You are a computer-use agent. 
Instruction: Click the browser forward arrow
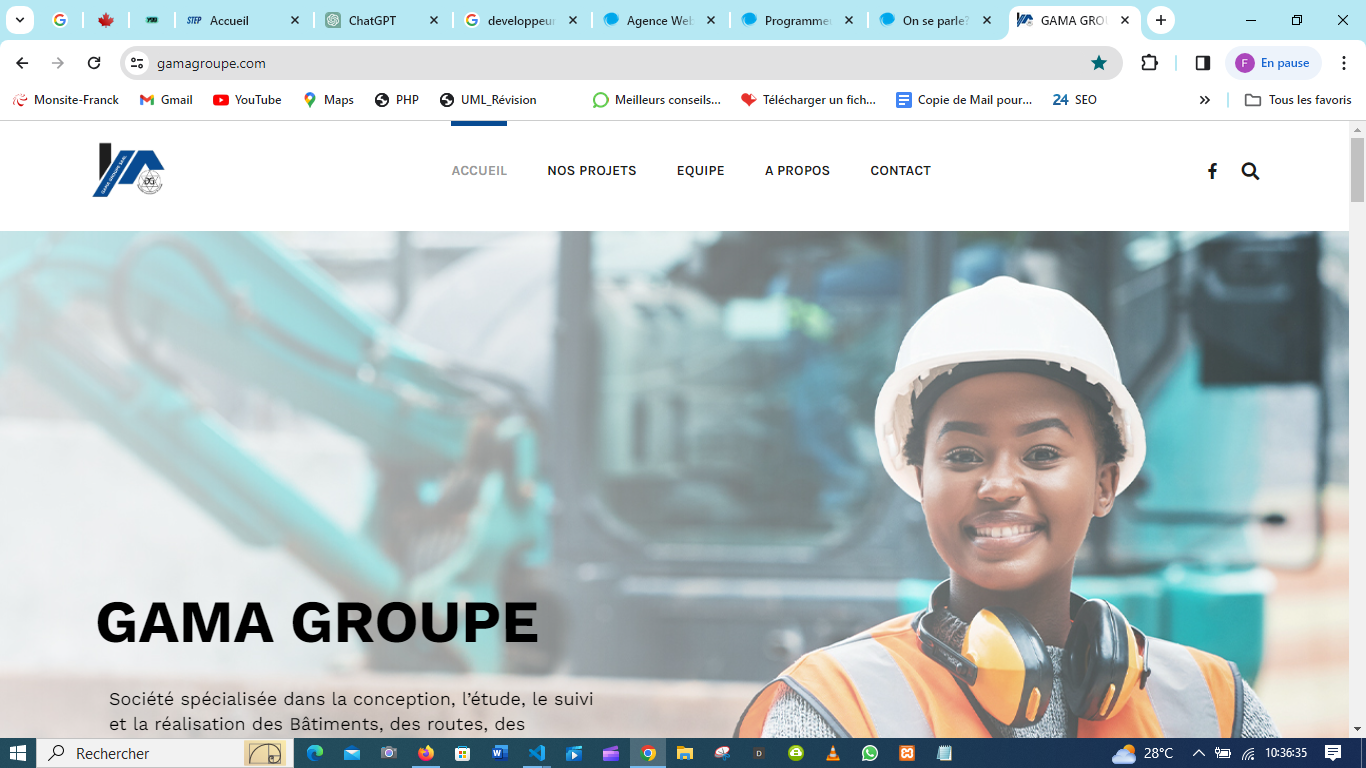[58, 63]
